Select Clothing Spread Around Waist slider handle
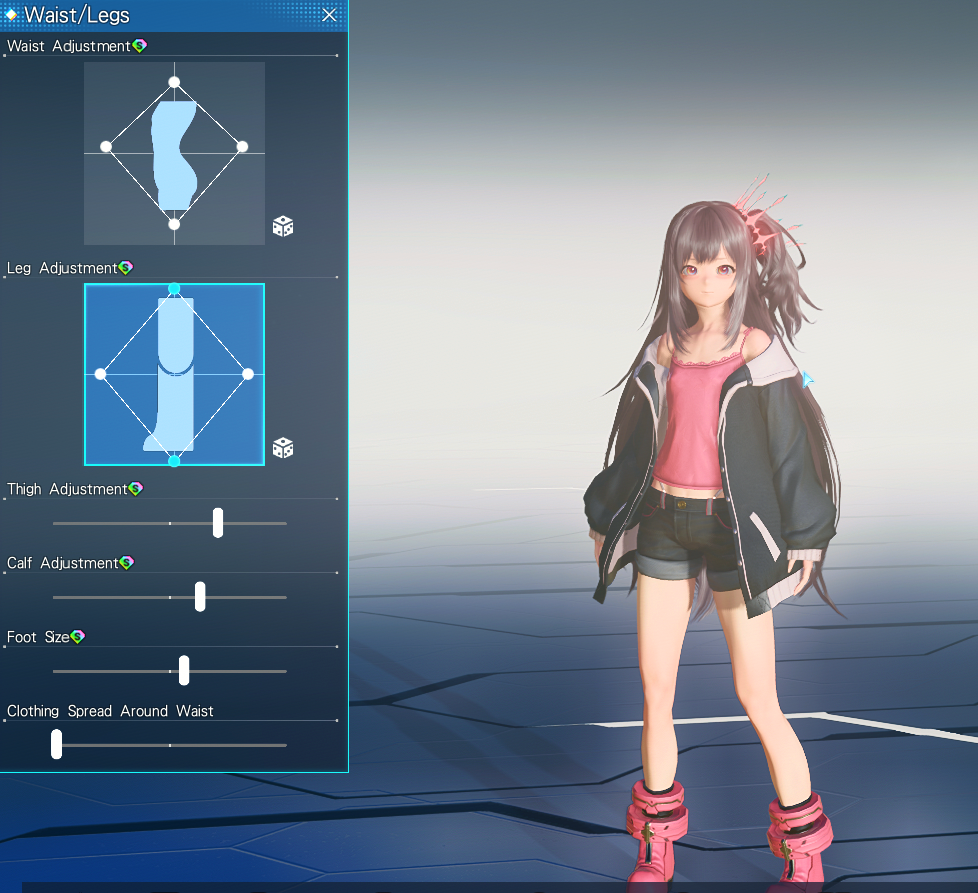 click(57, 744)
